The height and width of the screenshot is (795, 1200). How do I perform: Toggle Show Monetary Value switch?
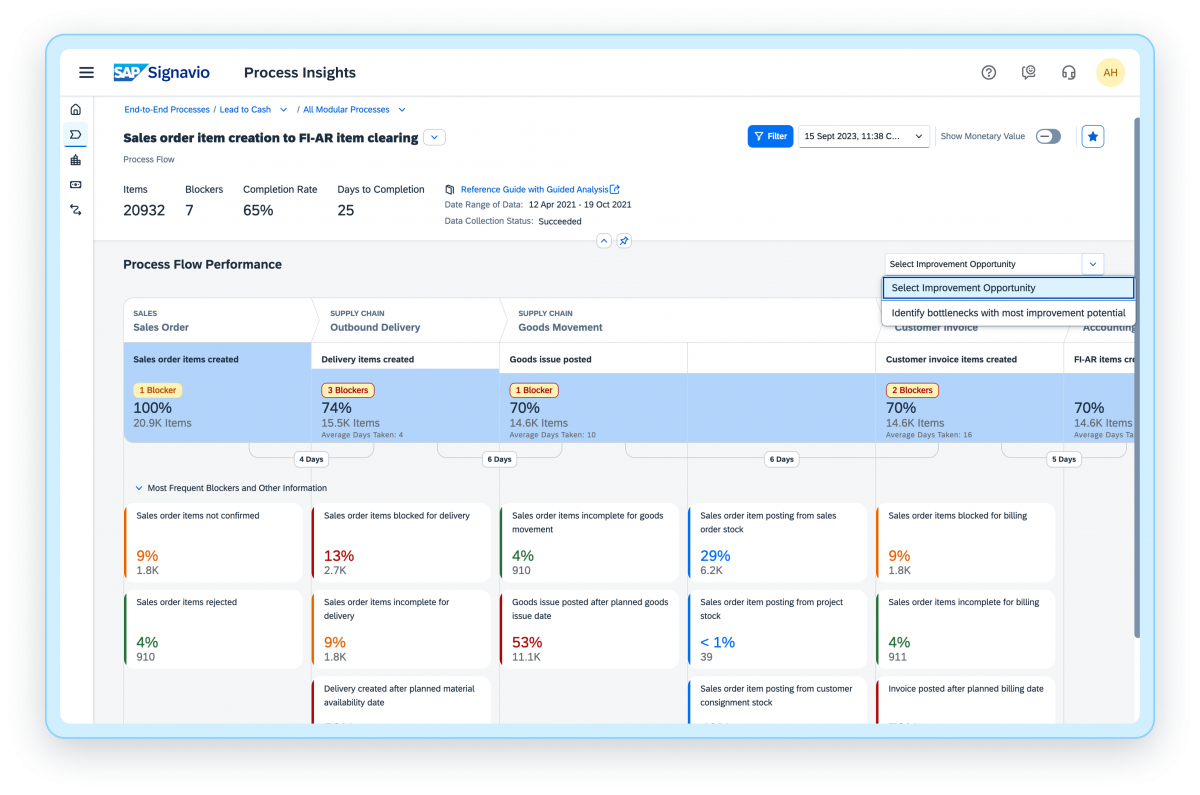tap(1048, 136)
